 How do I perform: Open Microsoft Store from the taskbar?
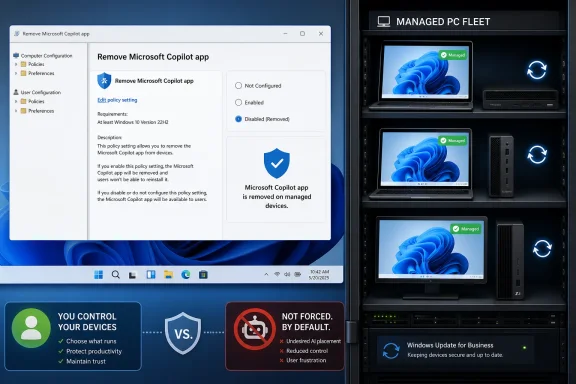click(203, 275)
